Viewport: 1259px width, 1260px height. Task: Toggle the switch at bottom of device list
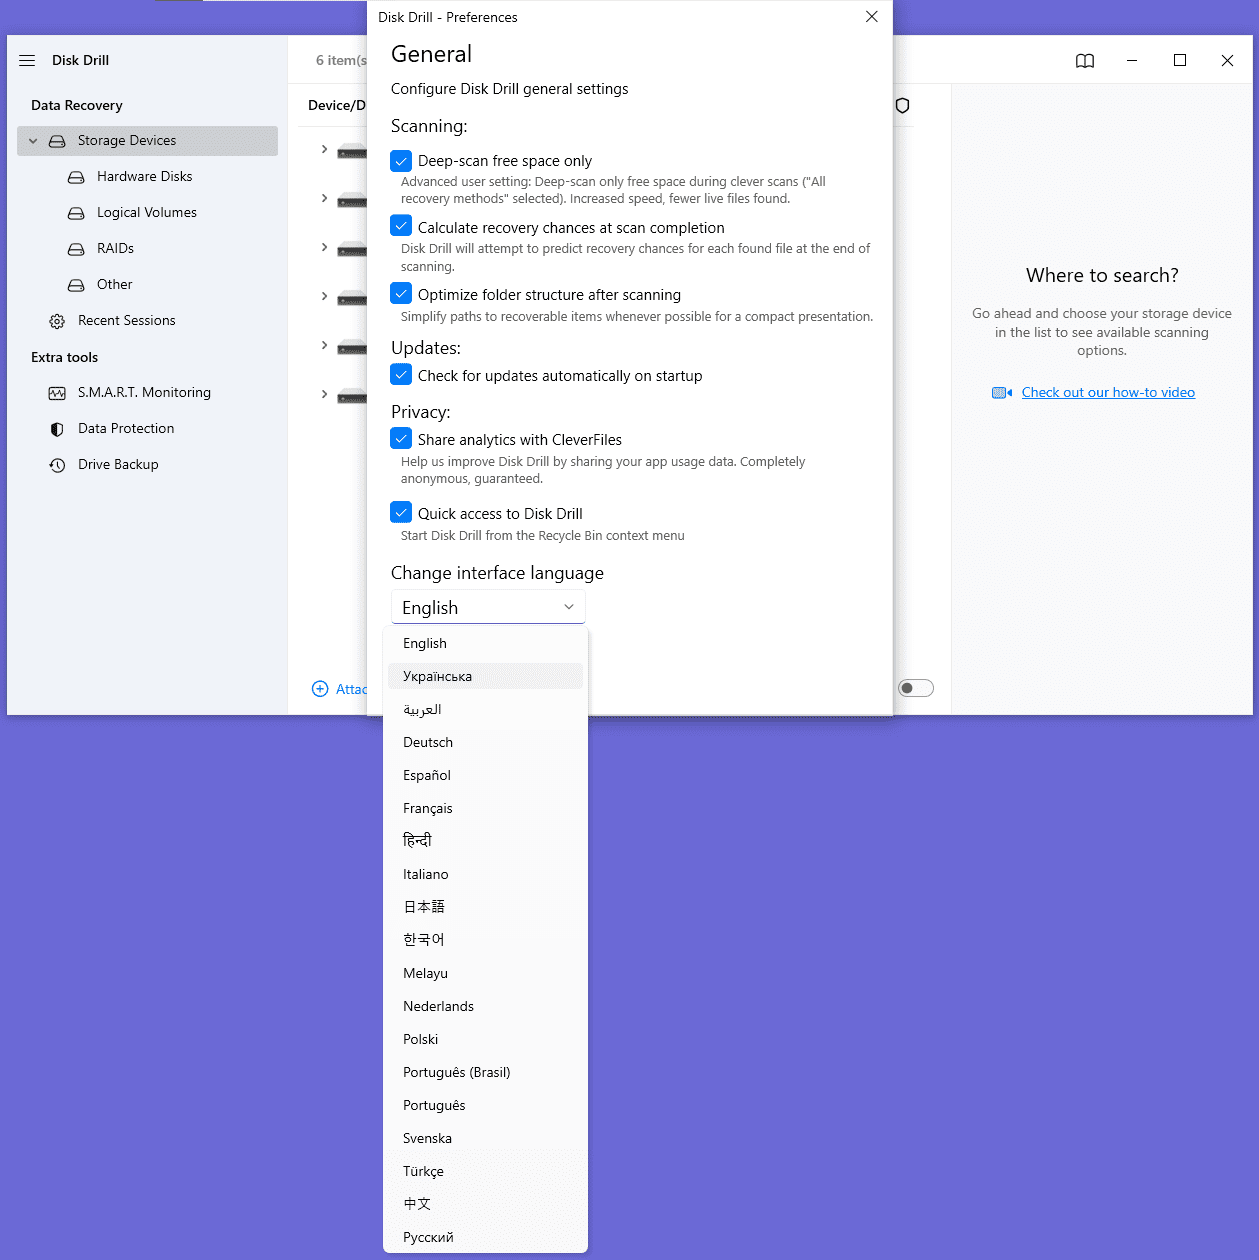point(915,688)
